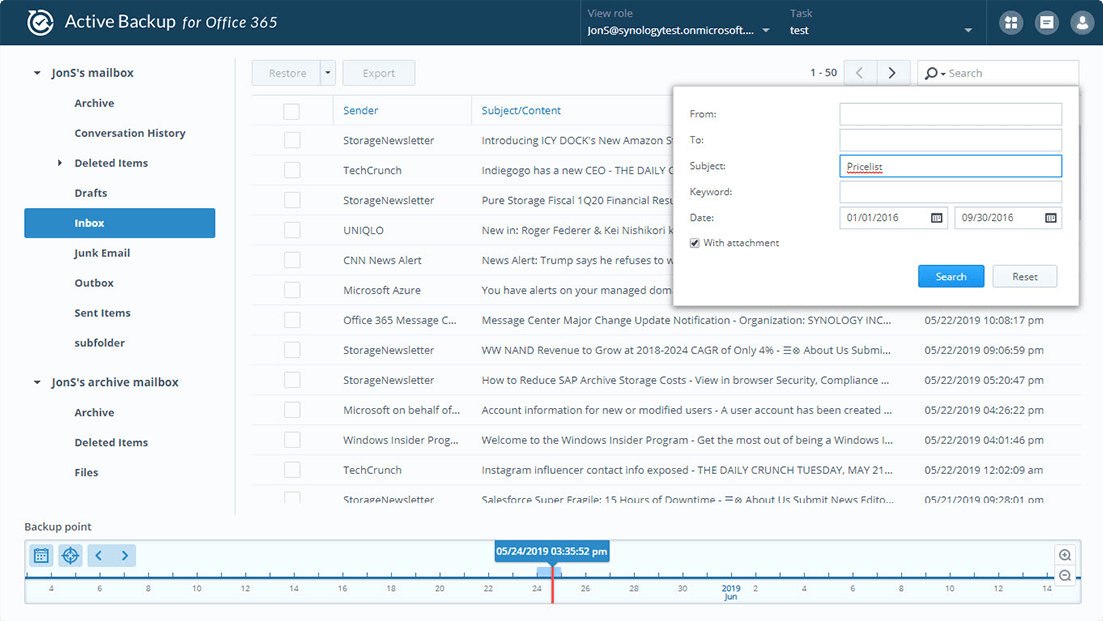This screenshot has height=621, width=1103.
Task: Open the View role dropdown
Action: 679,30
